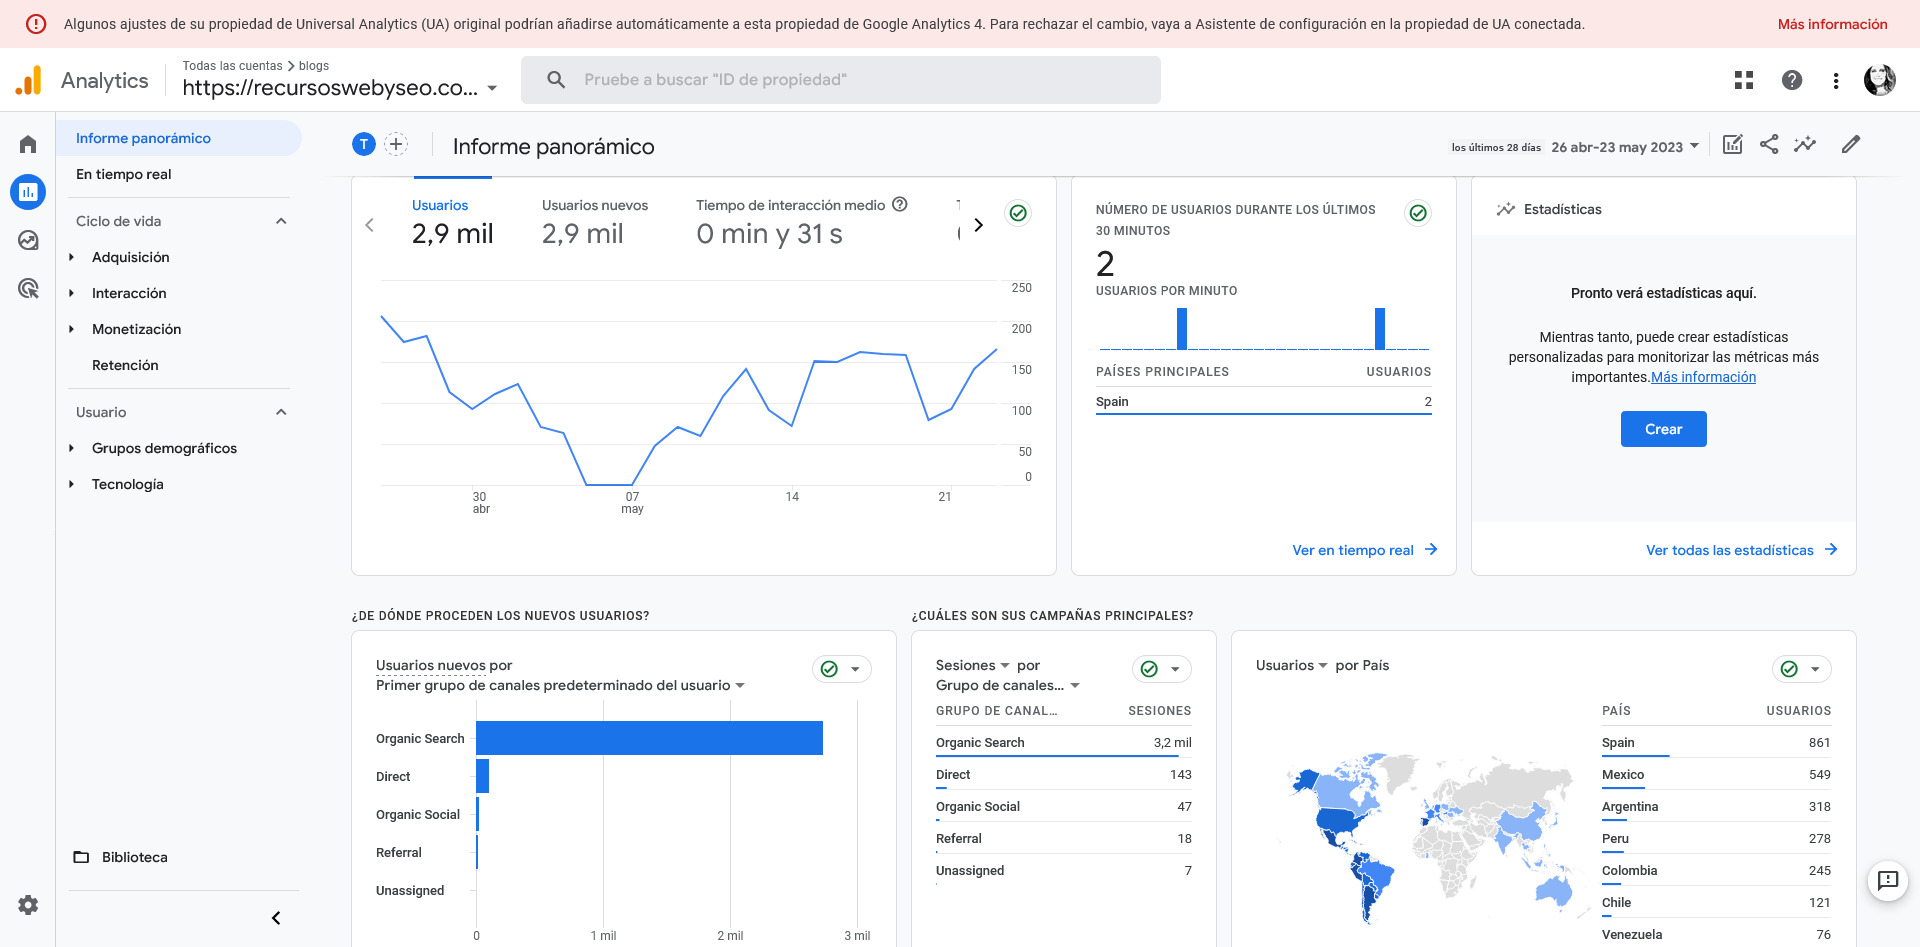Collapse the sidebar navigation arrow

(x=276, y=918)
